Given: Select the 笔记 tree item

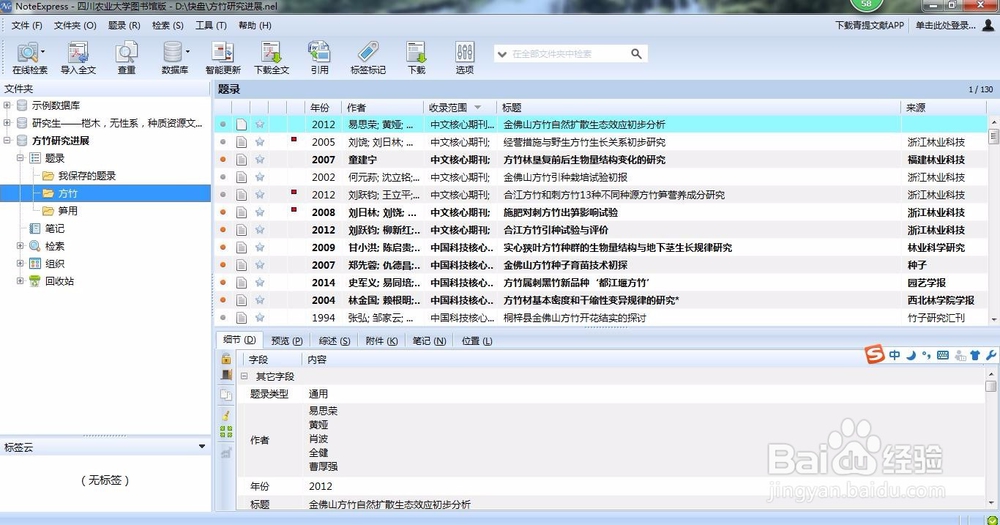Looking at the screenshot, I should 54,228.
